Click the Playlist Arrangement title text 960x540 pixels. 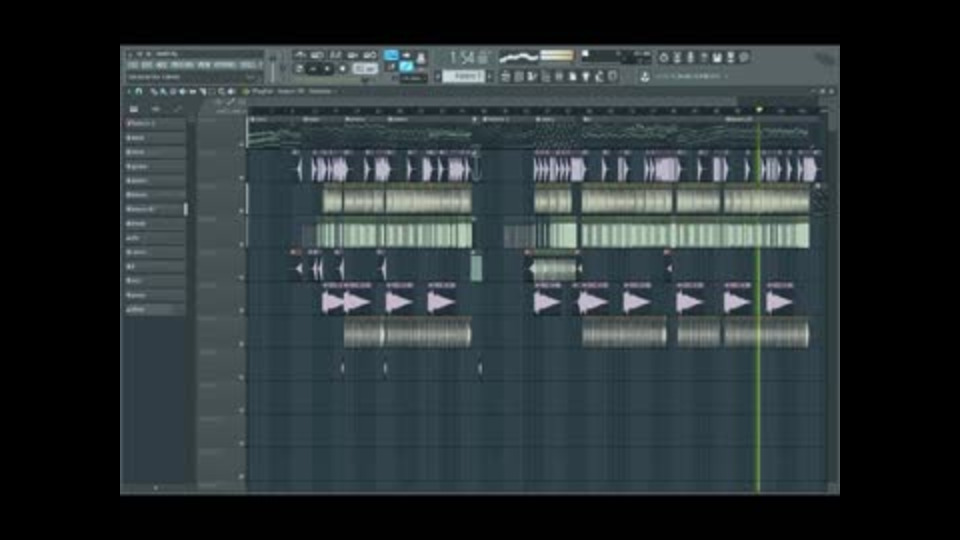pos(294,91)
